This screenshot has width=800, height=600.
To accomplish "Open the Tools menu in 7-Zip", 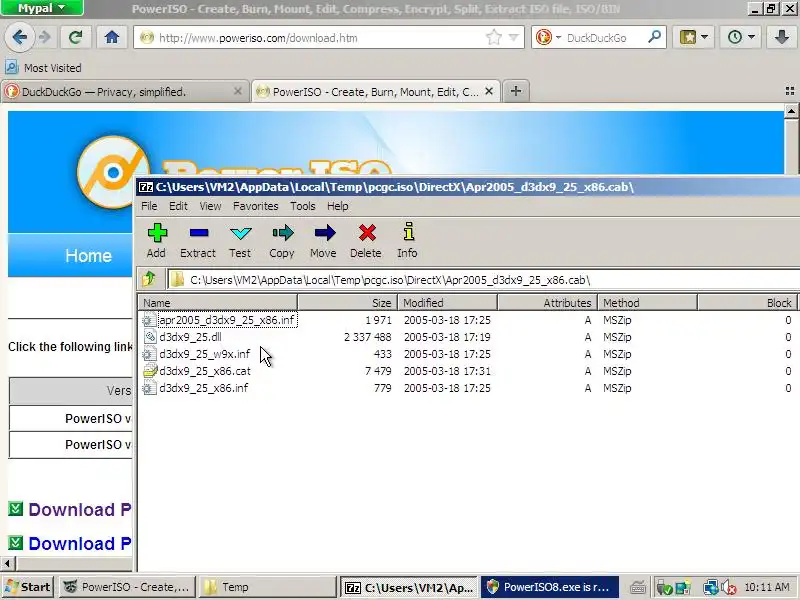I will pos(303,206).
